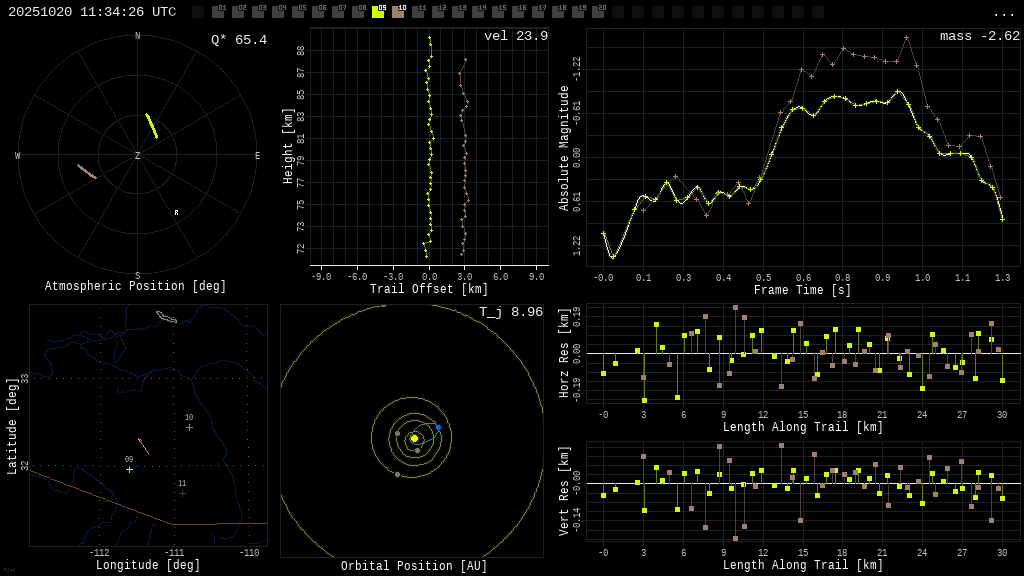1024x576 pixels.
Task: Toggle the station 20 box in top strip
Action: pos(598,12)
